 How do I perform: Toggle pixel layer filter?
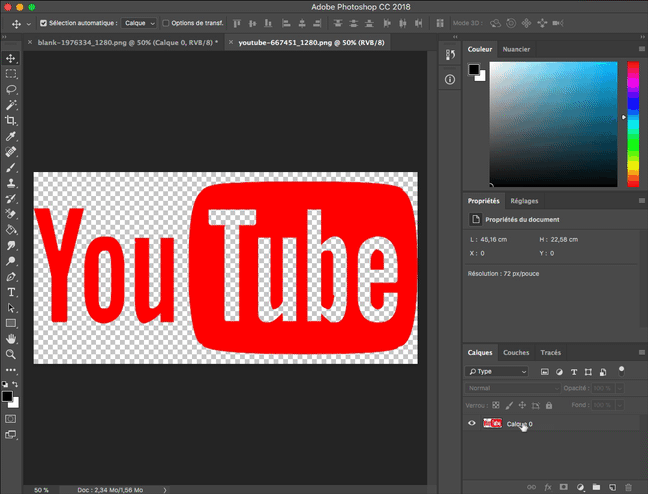coord(545,372)
